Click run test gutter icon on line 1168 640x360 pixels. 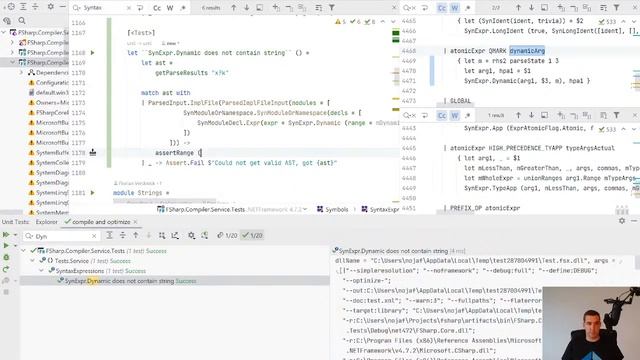(92, 53)
